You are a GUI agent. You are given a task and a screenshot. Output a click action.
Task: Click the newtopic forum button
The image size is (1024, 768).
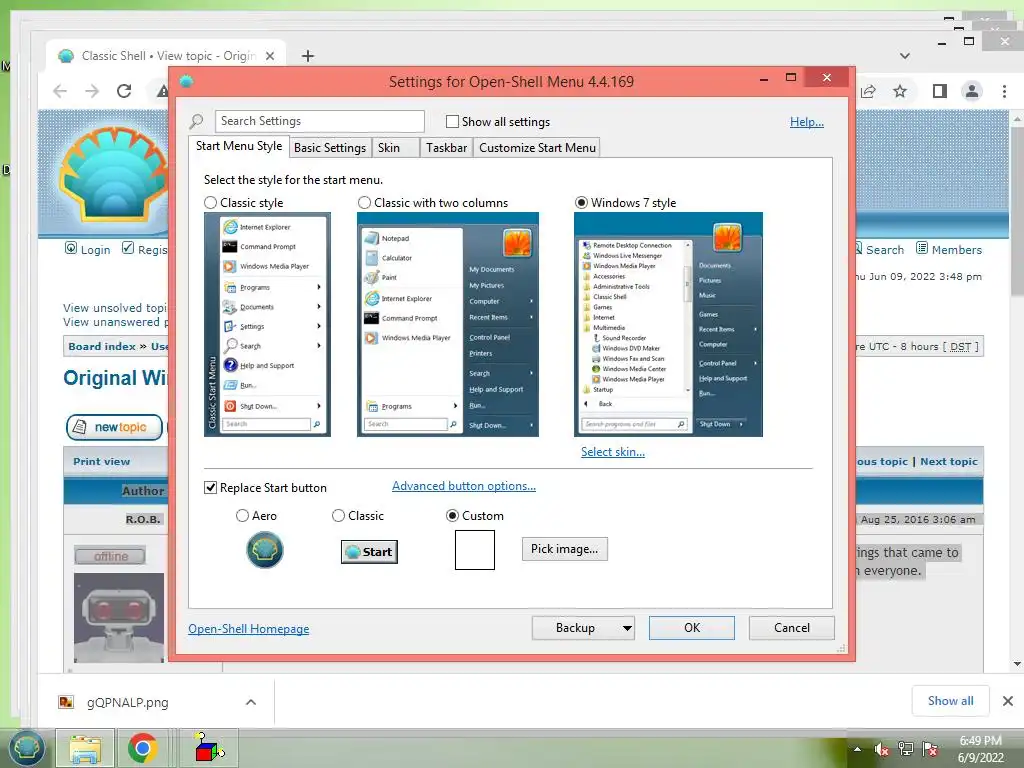(114, 427)
